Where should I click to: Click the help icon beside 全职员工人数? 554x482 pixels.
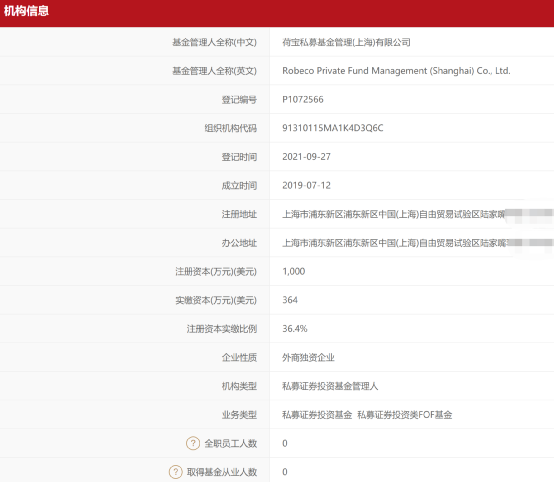coord(193,443)
